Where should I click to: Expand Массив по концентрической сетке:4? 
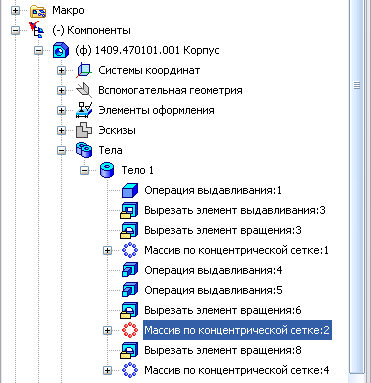pyautogui.click(x=107, y=371)
